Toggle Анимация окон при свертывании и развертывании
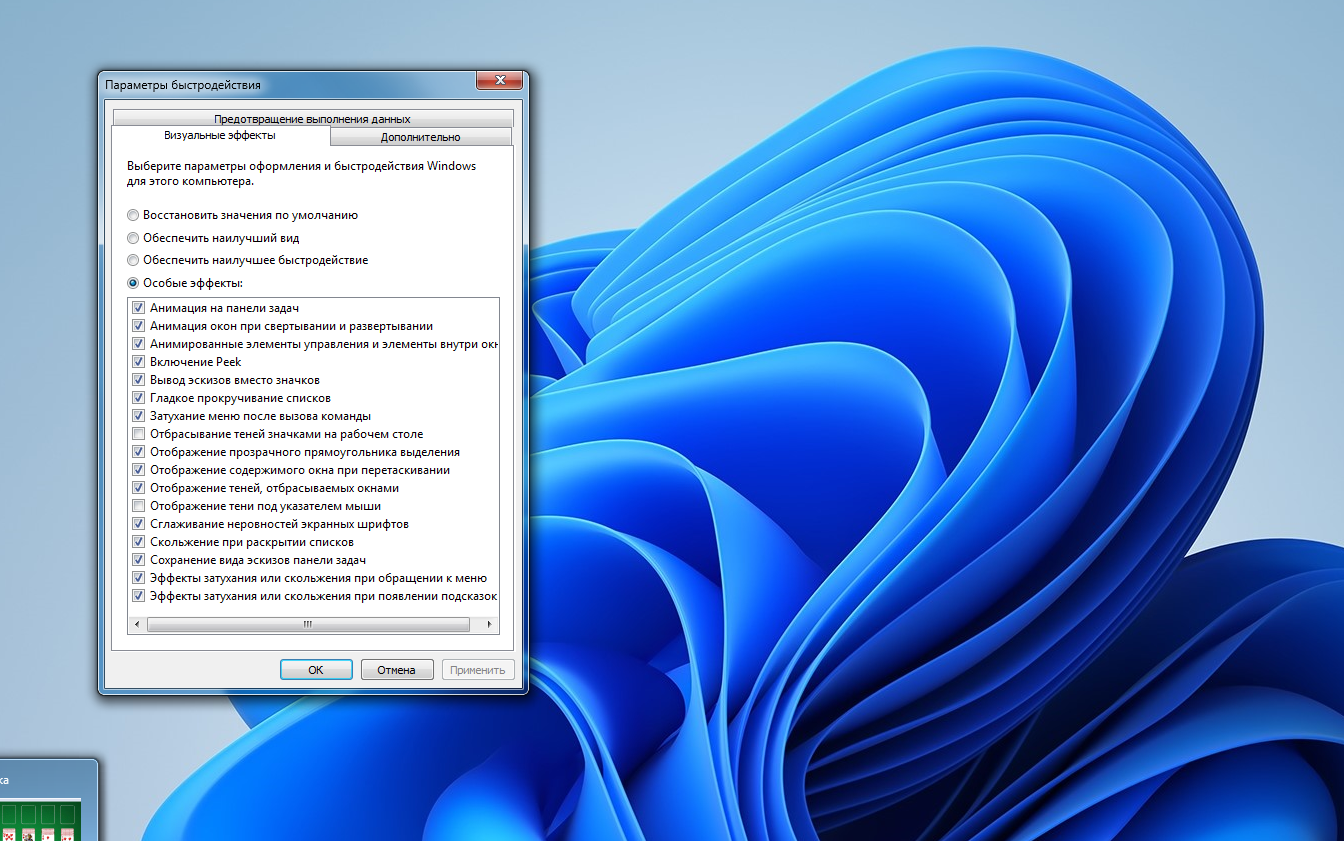 [x=138, y=326]
